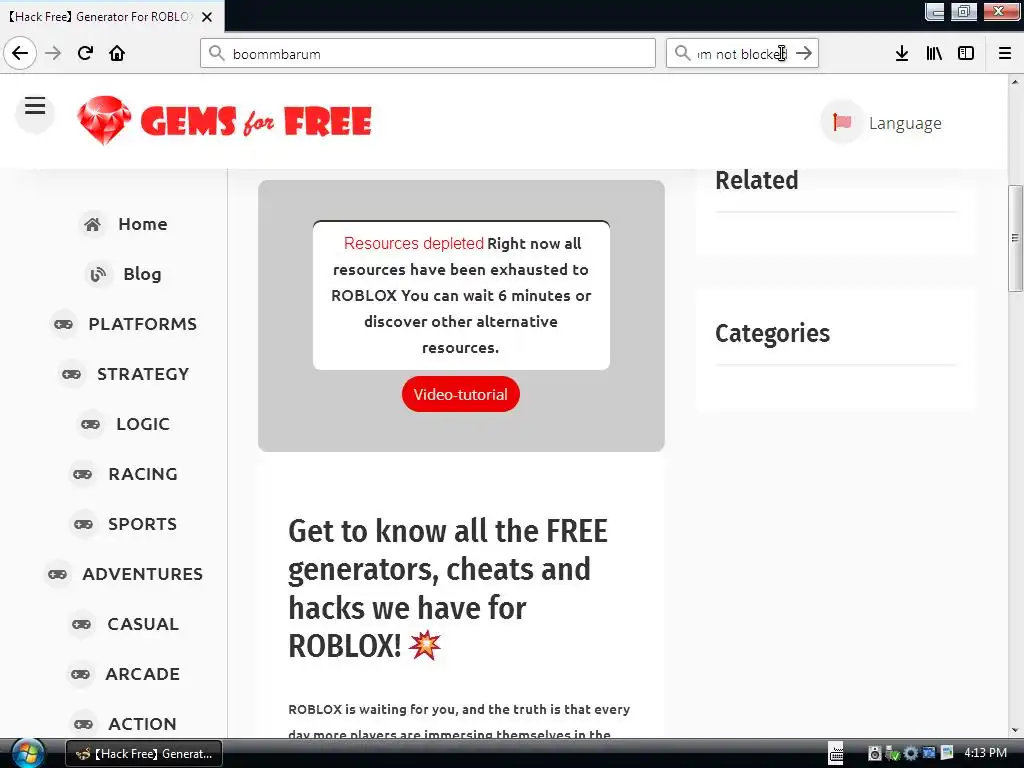This screenshot has height=768, width=1024.
Task: Click the scrollbar down arrow
Action: click(x=1015, y=730)
